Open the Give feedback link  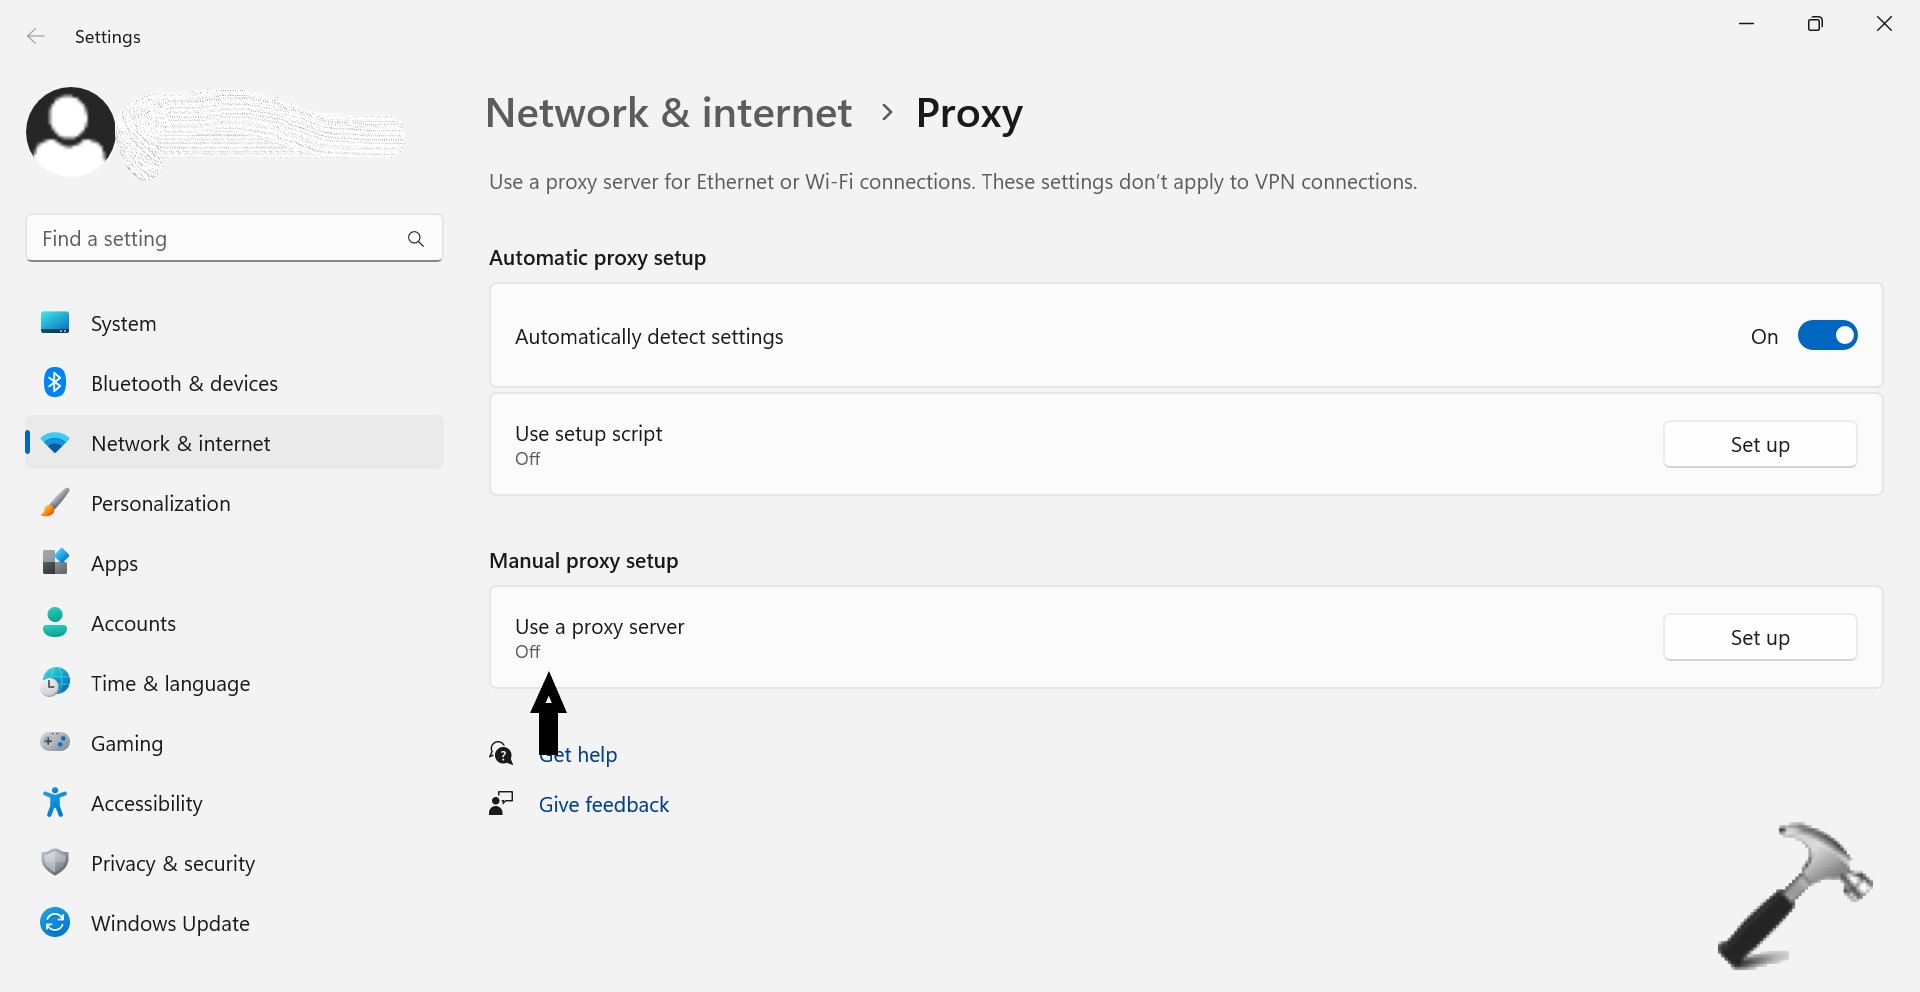603,805
